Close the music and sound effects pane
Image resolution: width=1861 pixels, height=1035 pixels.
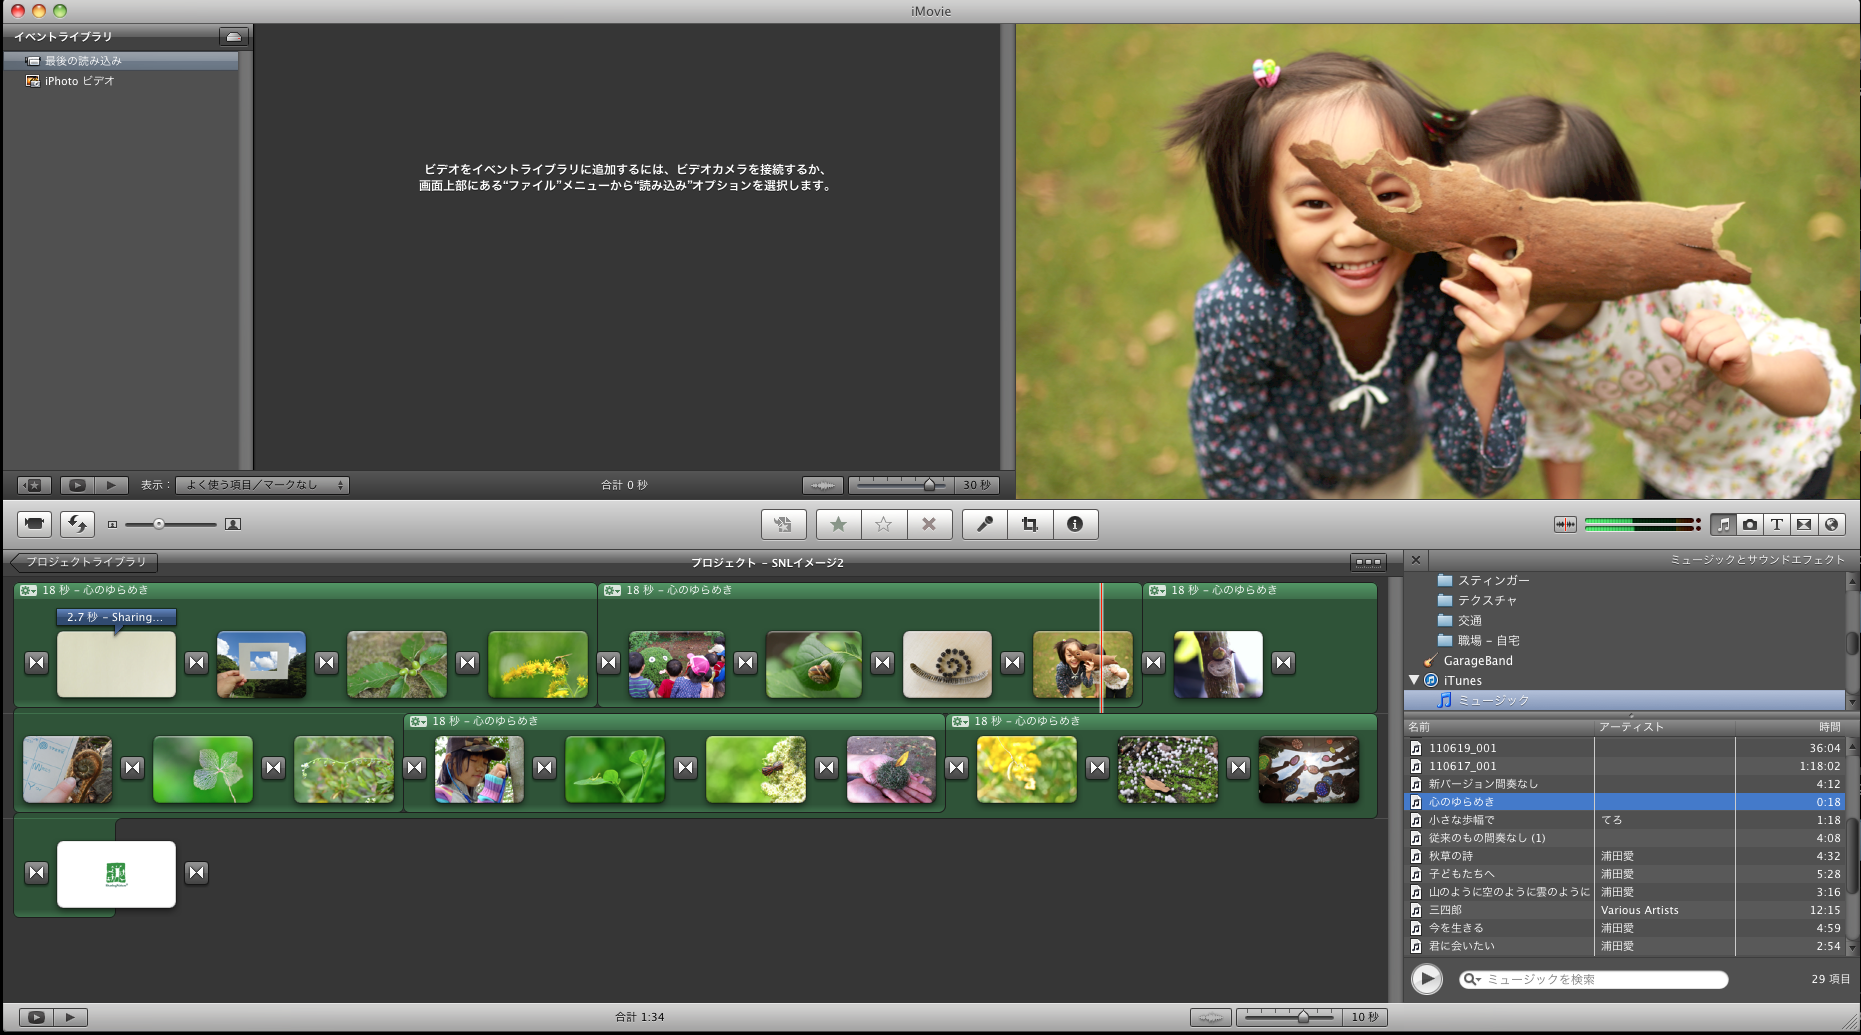pyautogui.click(x=1416, y=560)
